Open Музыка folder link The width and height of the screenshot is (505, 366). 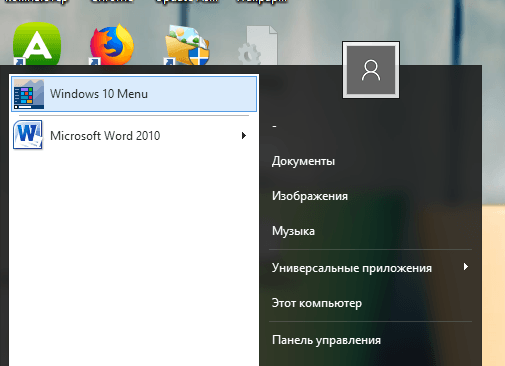(x=293, y=231)
